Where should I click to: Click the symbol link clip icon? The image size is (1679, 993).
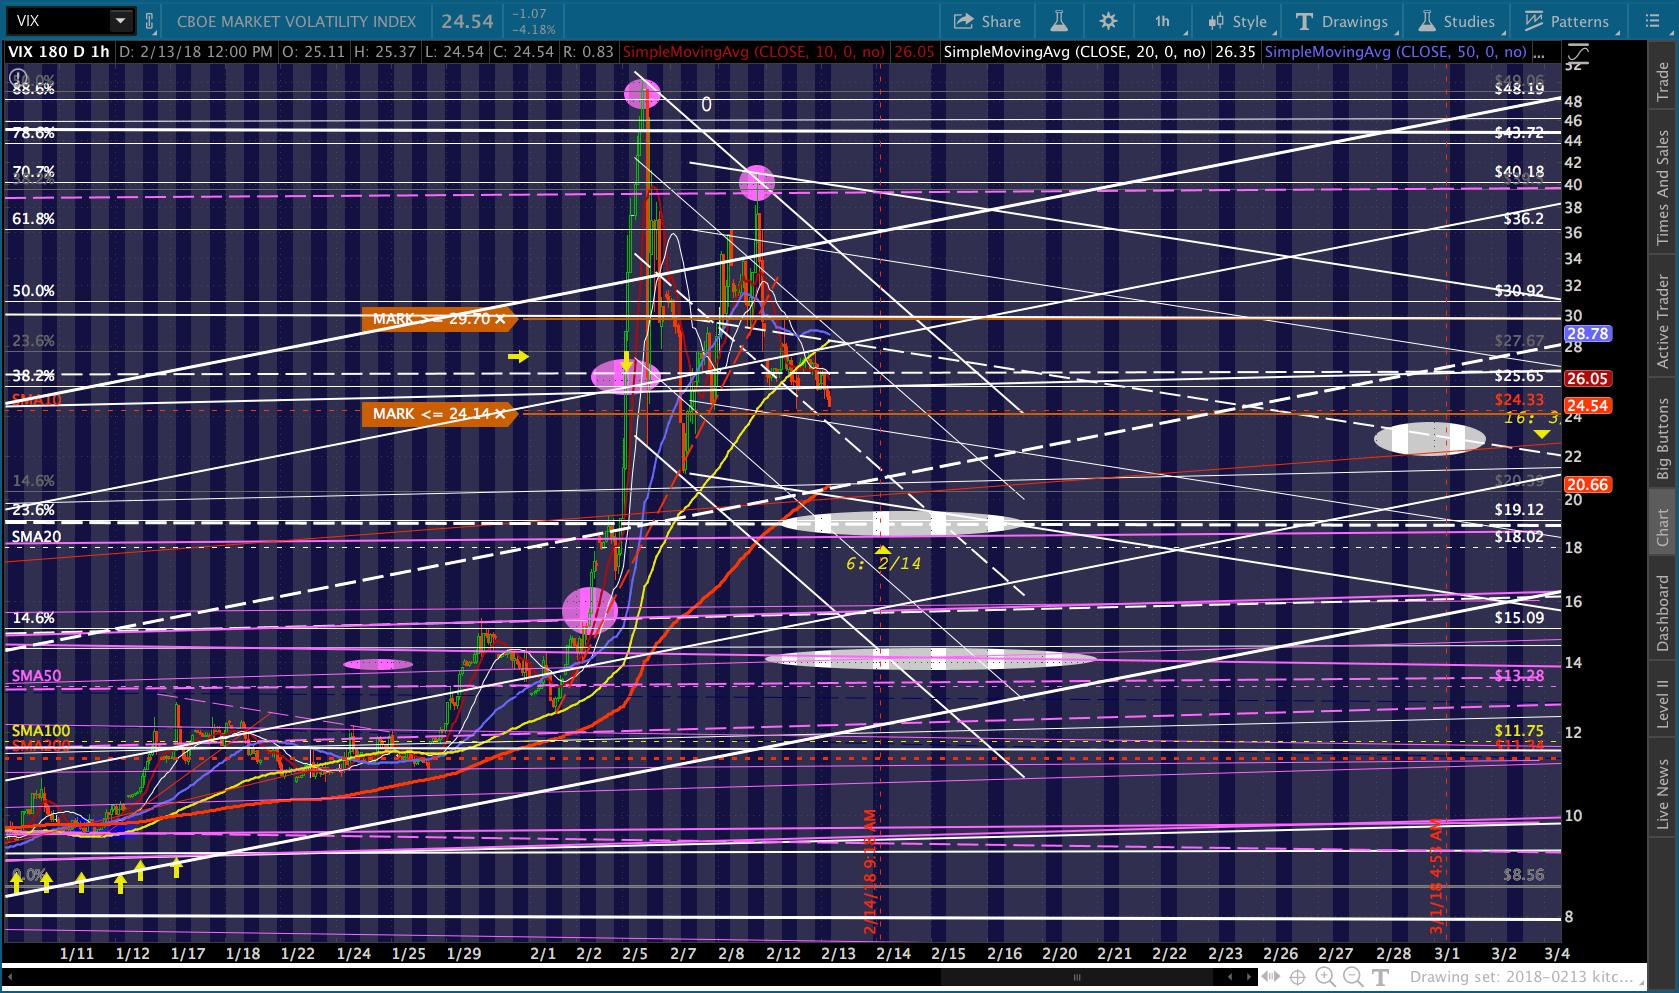(150, 21)
